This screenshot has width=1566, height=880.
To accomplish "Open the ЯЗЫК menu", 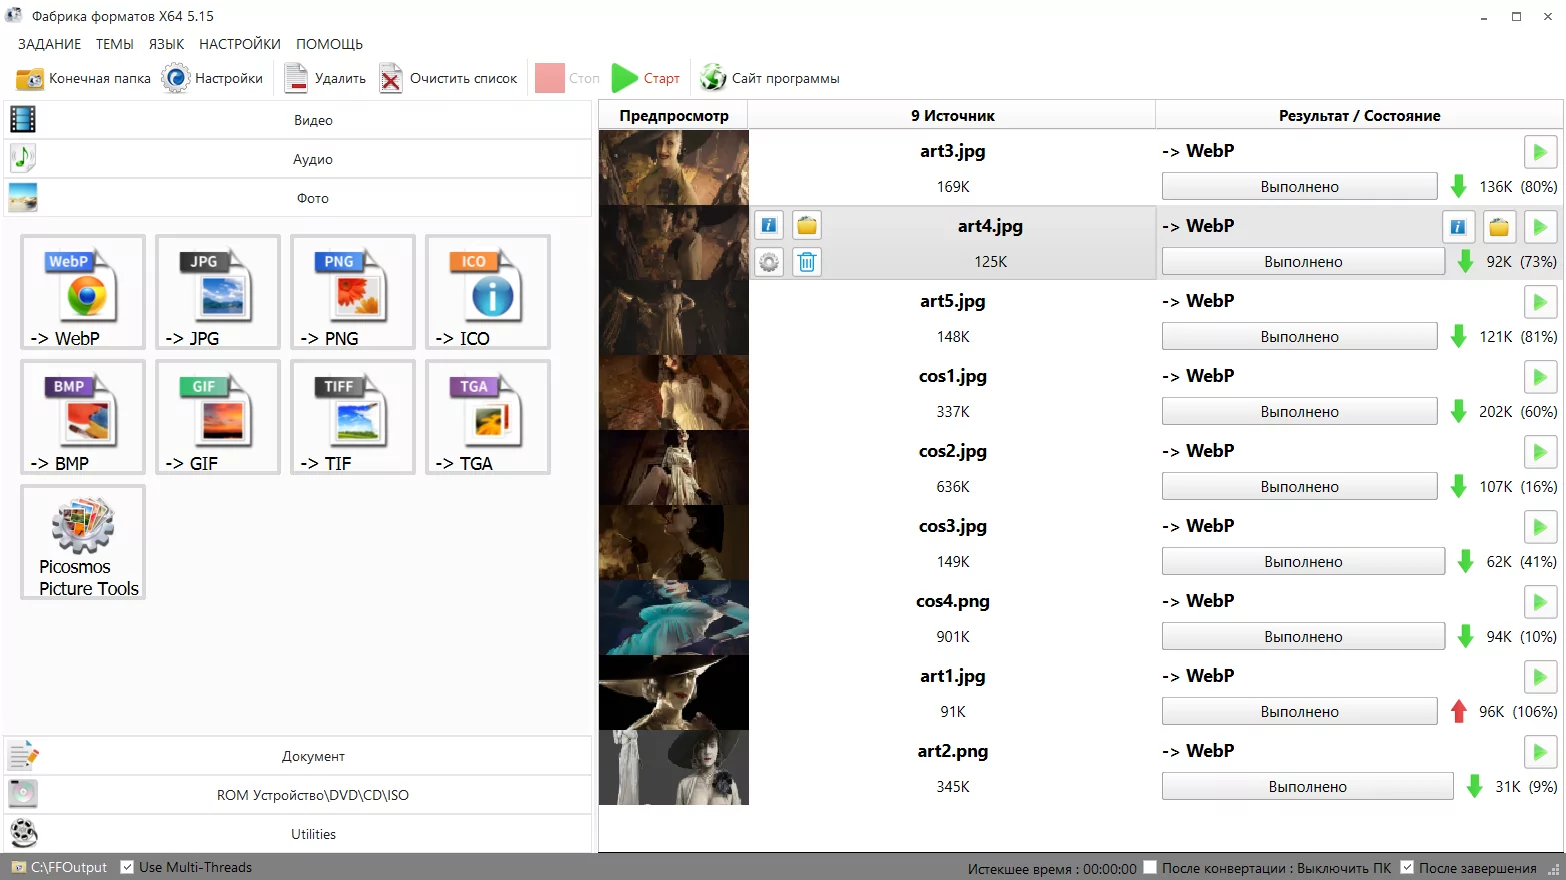I will tap(166, 44).
